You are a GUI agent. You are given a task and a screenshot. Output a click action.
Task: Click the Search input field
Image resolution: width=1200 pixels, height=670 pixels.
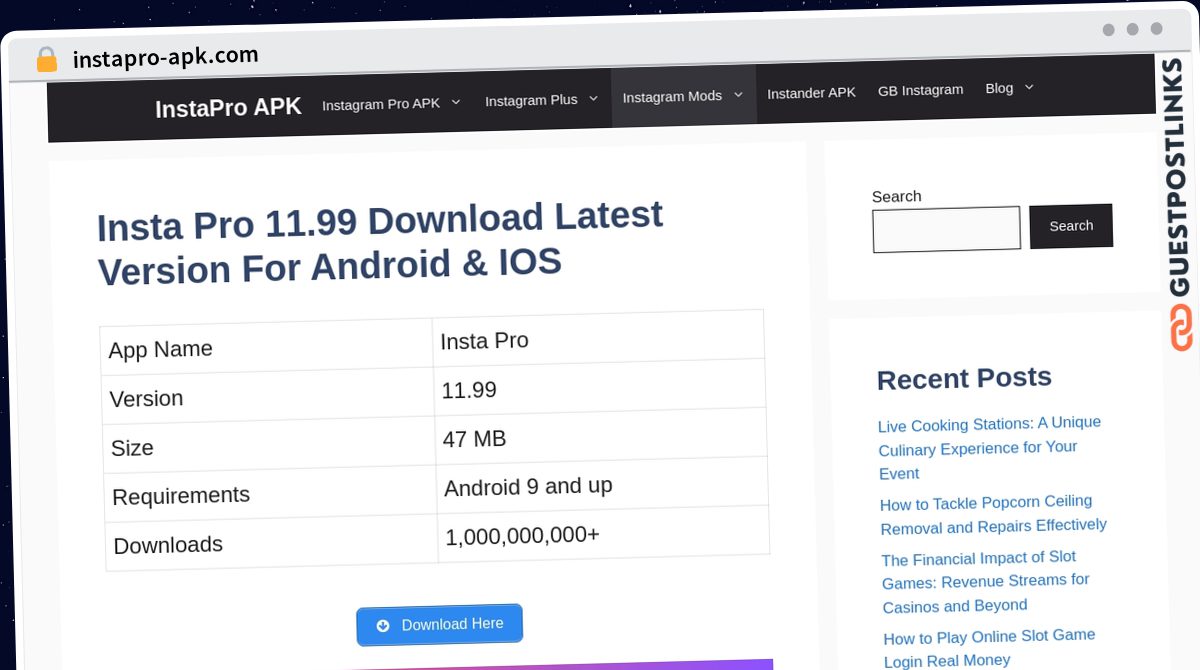(x=946, y=229)
